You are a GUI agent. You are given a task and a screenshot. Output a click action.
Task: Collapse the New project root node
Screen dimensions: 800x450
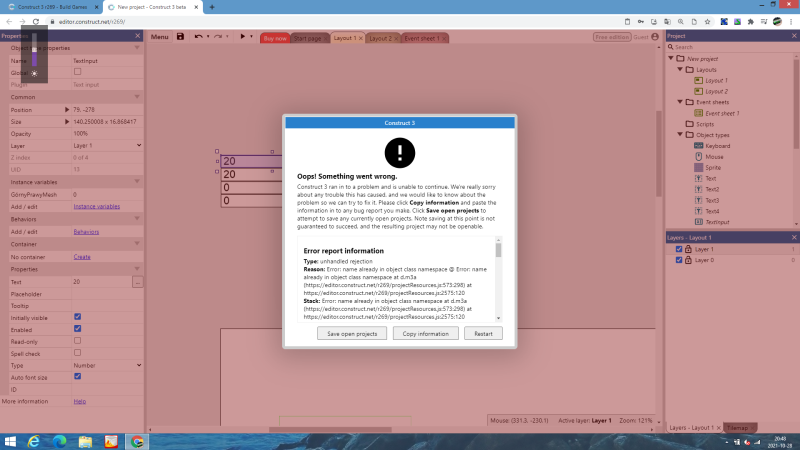click(x=671, y=59)
